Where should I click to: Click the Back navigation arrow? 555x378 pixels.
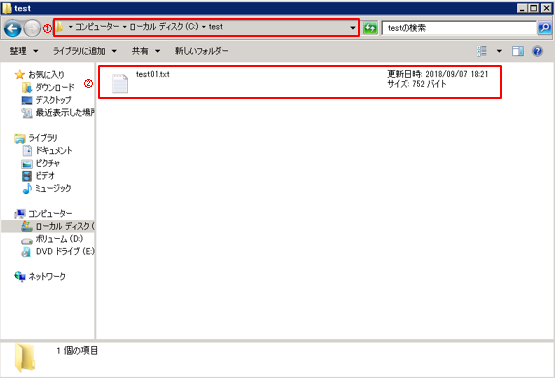[13, 28]
